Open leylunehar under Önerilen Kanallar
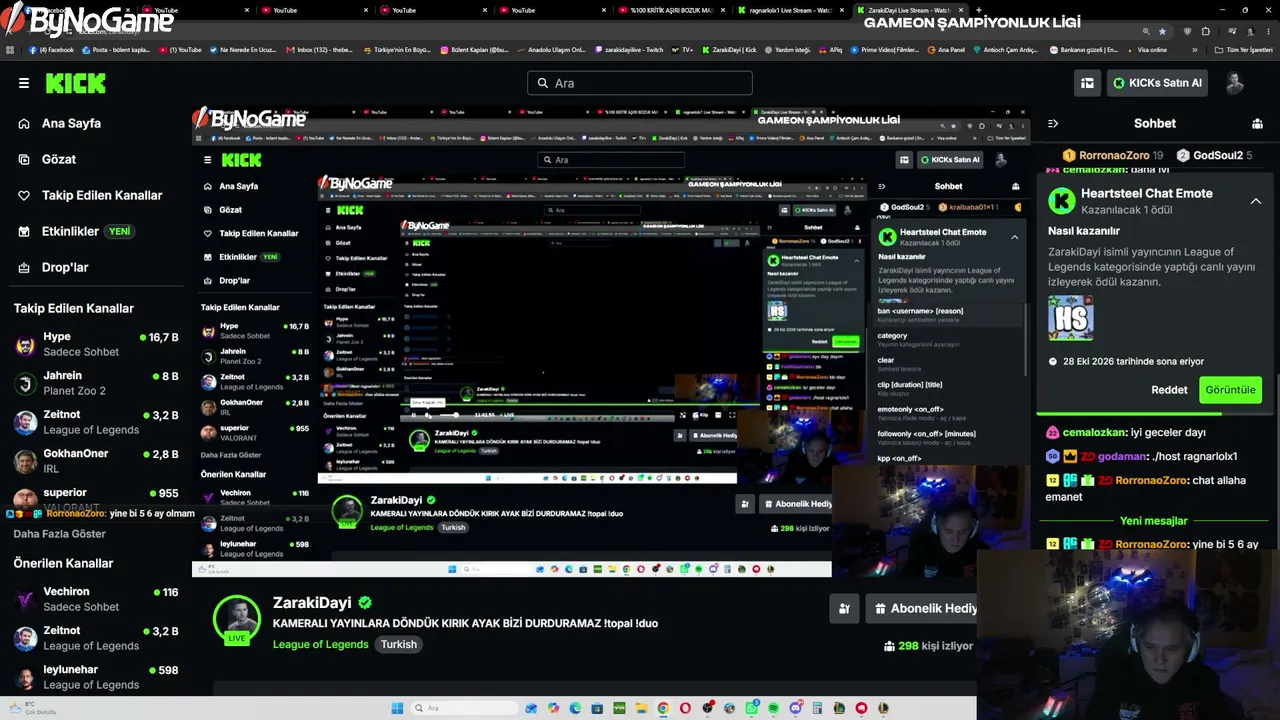1280x720 pixels. coord(96,677)
